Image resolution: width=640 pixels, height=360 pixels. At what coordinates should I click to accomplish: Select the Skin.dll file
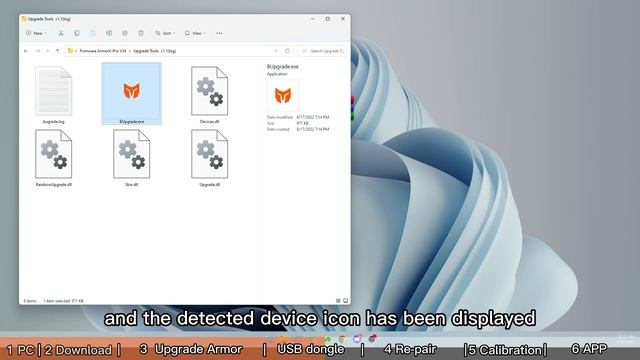131,158
